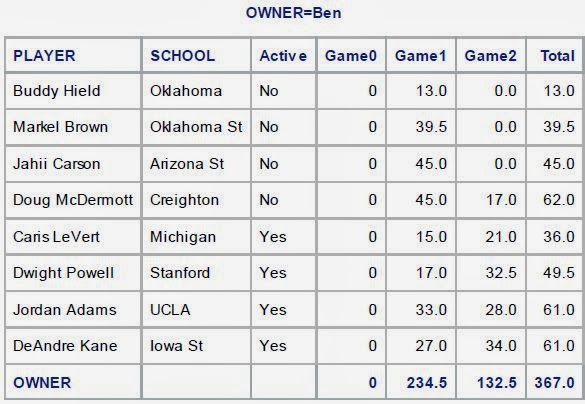Click the Jahii Carson name cell
This screenshot has height=404, width=585.
click(x=73, y=164)
